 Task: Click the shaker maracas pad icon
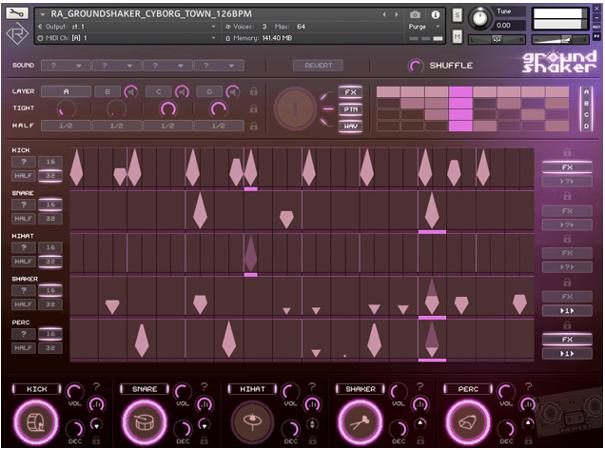359,422
